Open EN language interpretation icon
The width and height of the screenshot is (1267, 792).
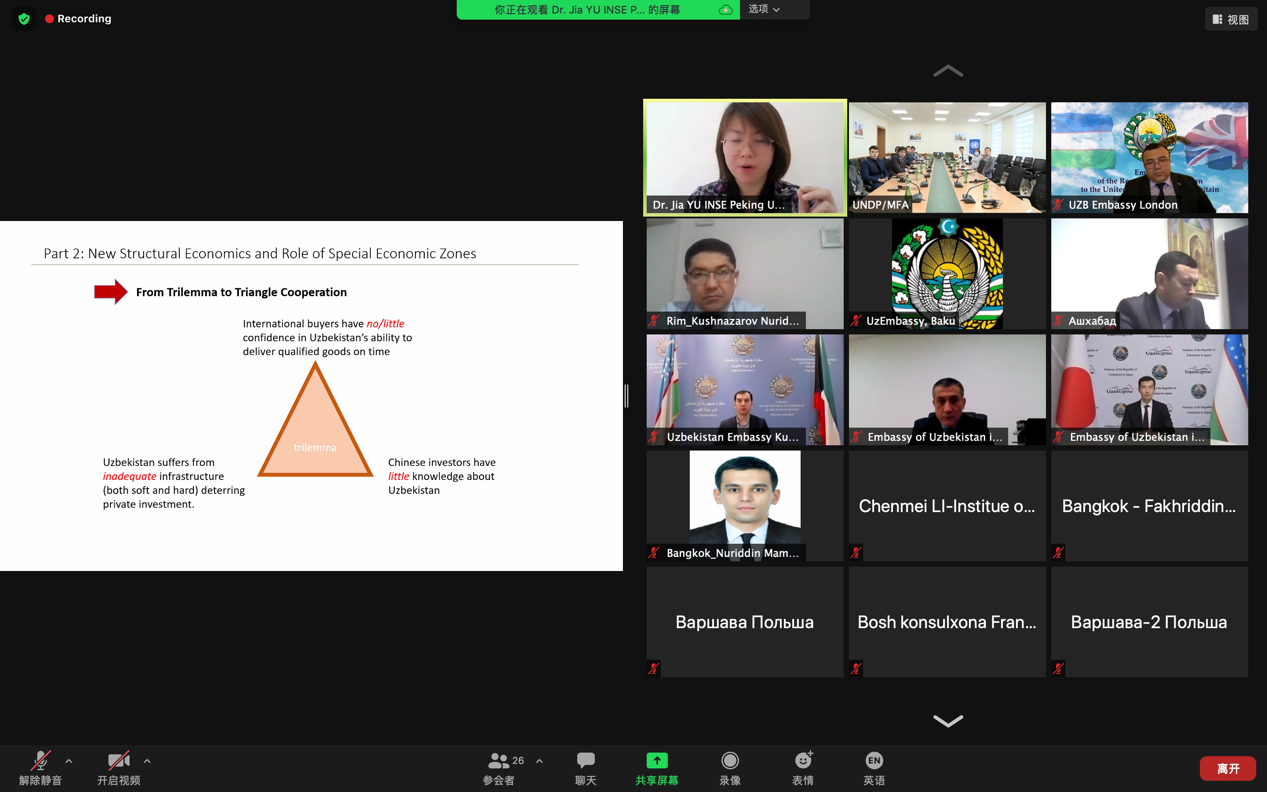(x=874, y=761)
